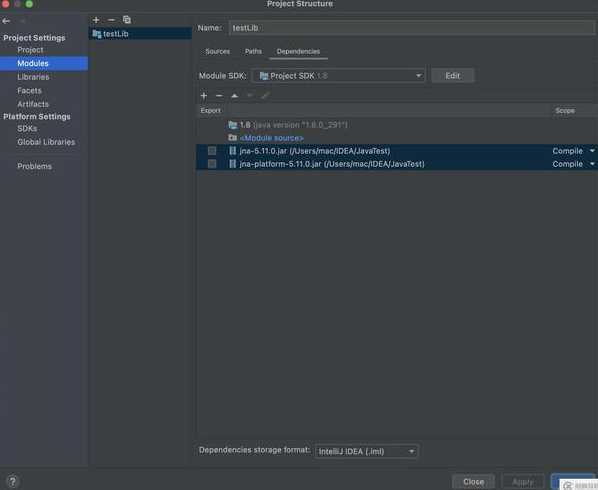Toggle export checkbox for jna-5.11.0.jar

click(x=212, y=151)
